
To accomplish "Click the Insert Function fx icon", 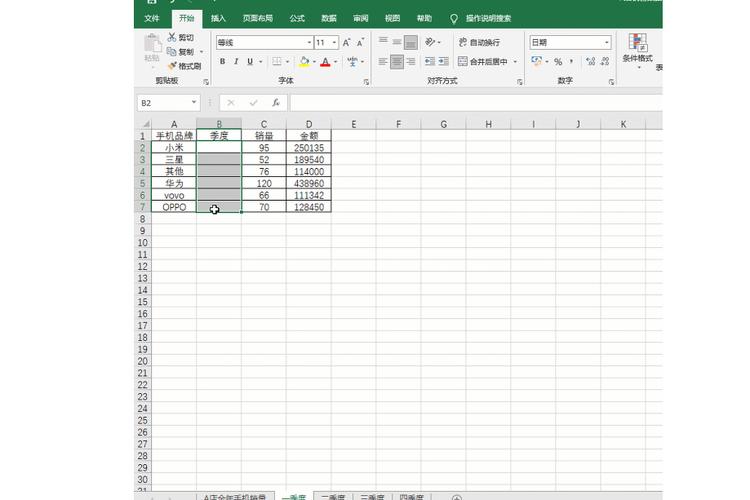I will 275,103.
